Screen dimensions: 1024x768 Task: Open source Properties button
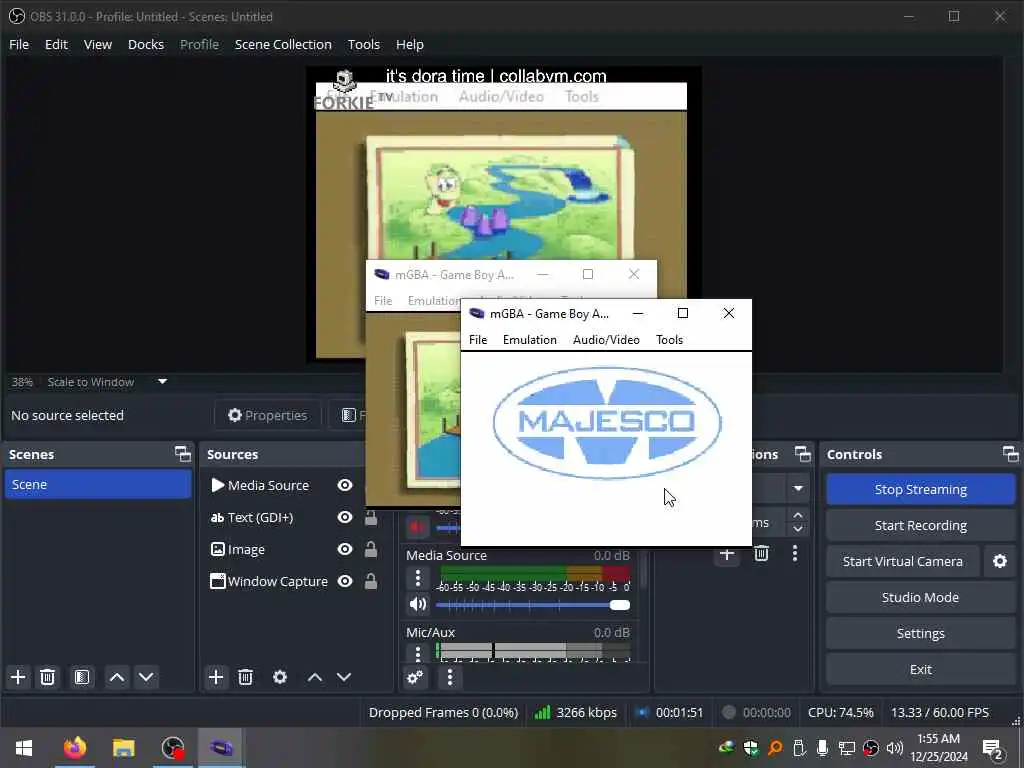(268, 415)
